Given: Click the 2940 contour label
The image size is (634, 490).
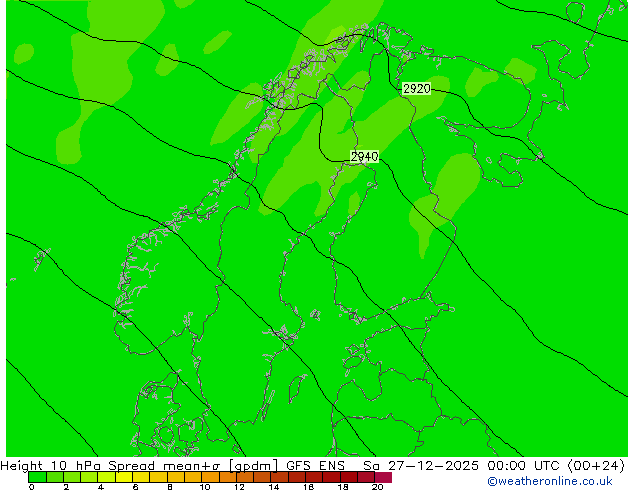Looking at the screenshot, I should 364,156.
